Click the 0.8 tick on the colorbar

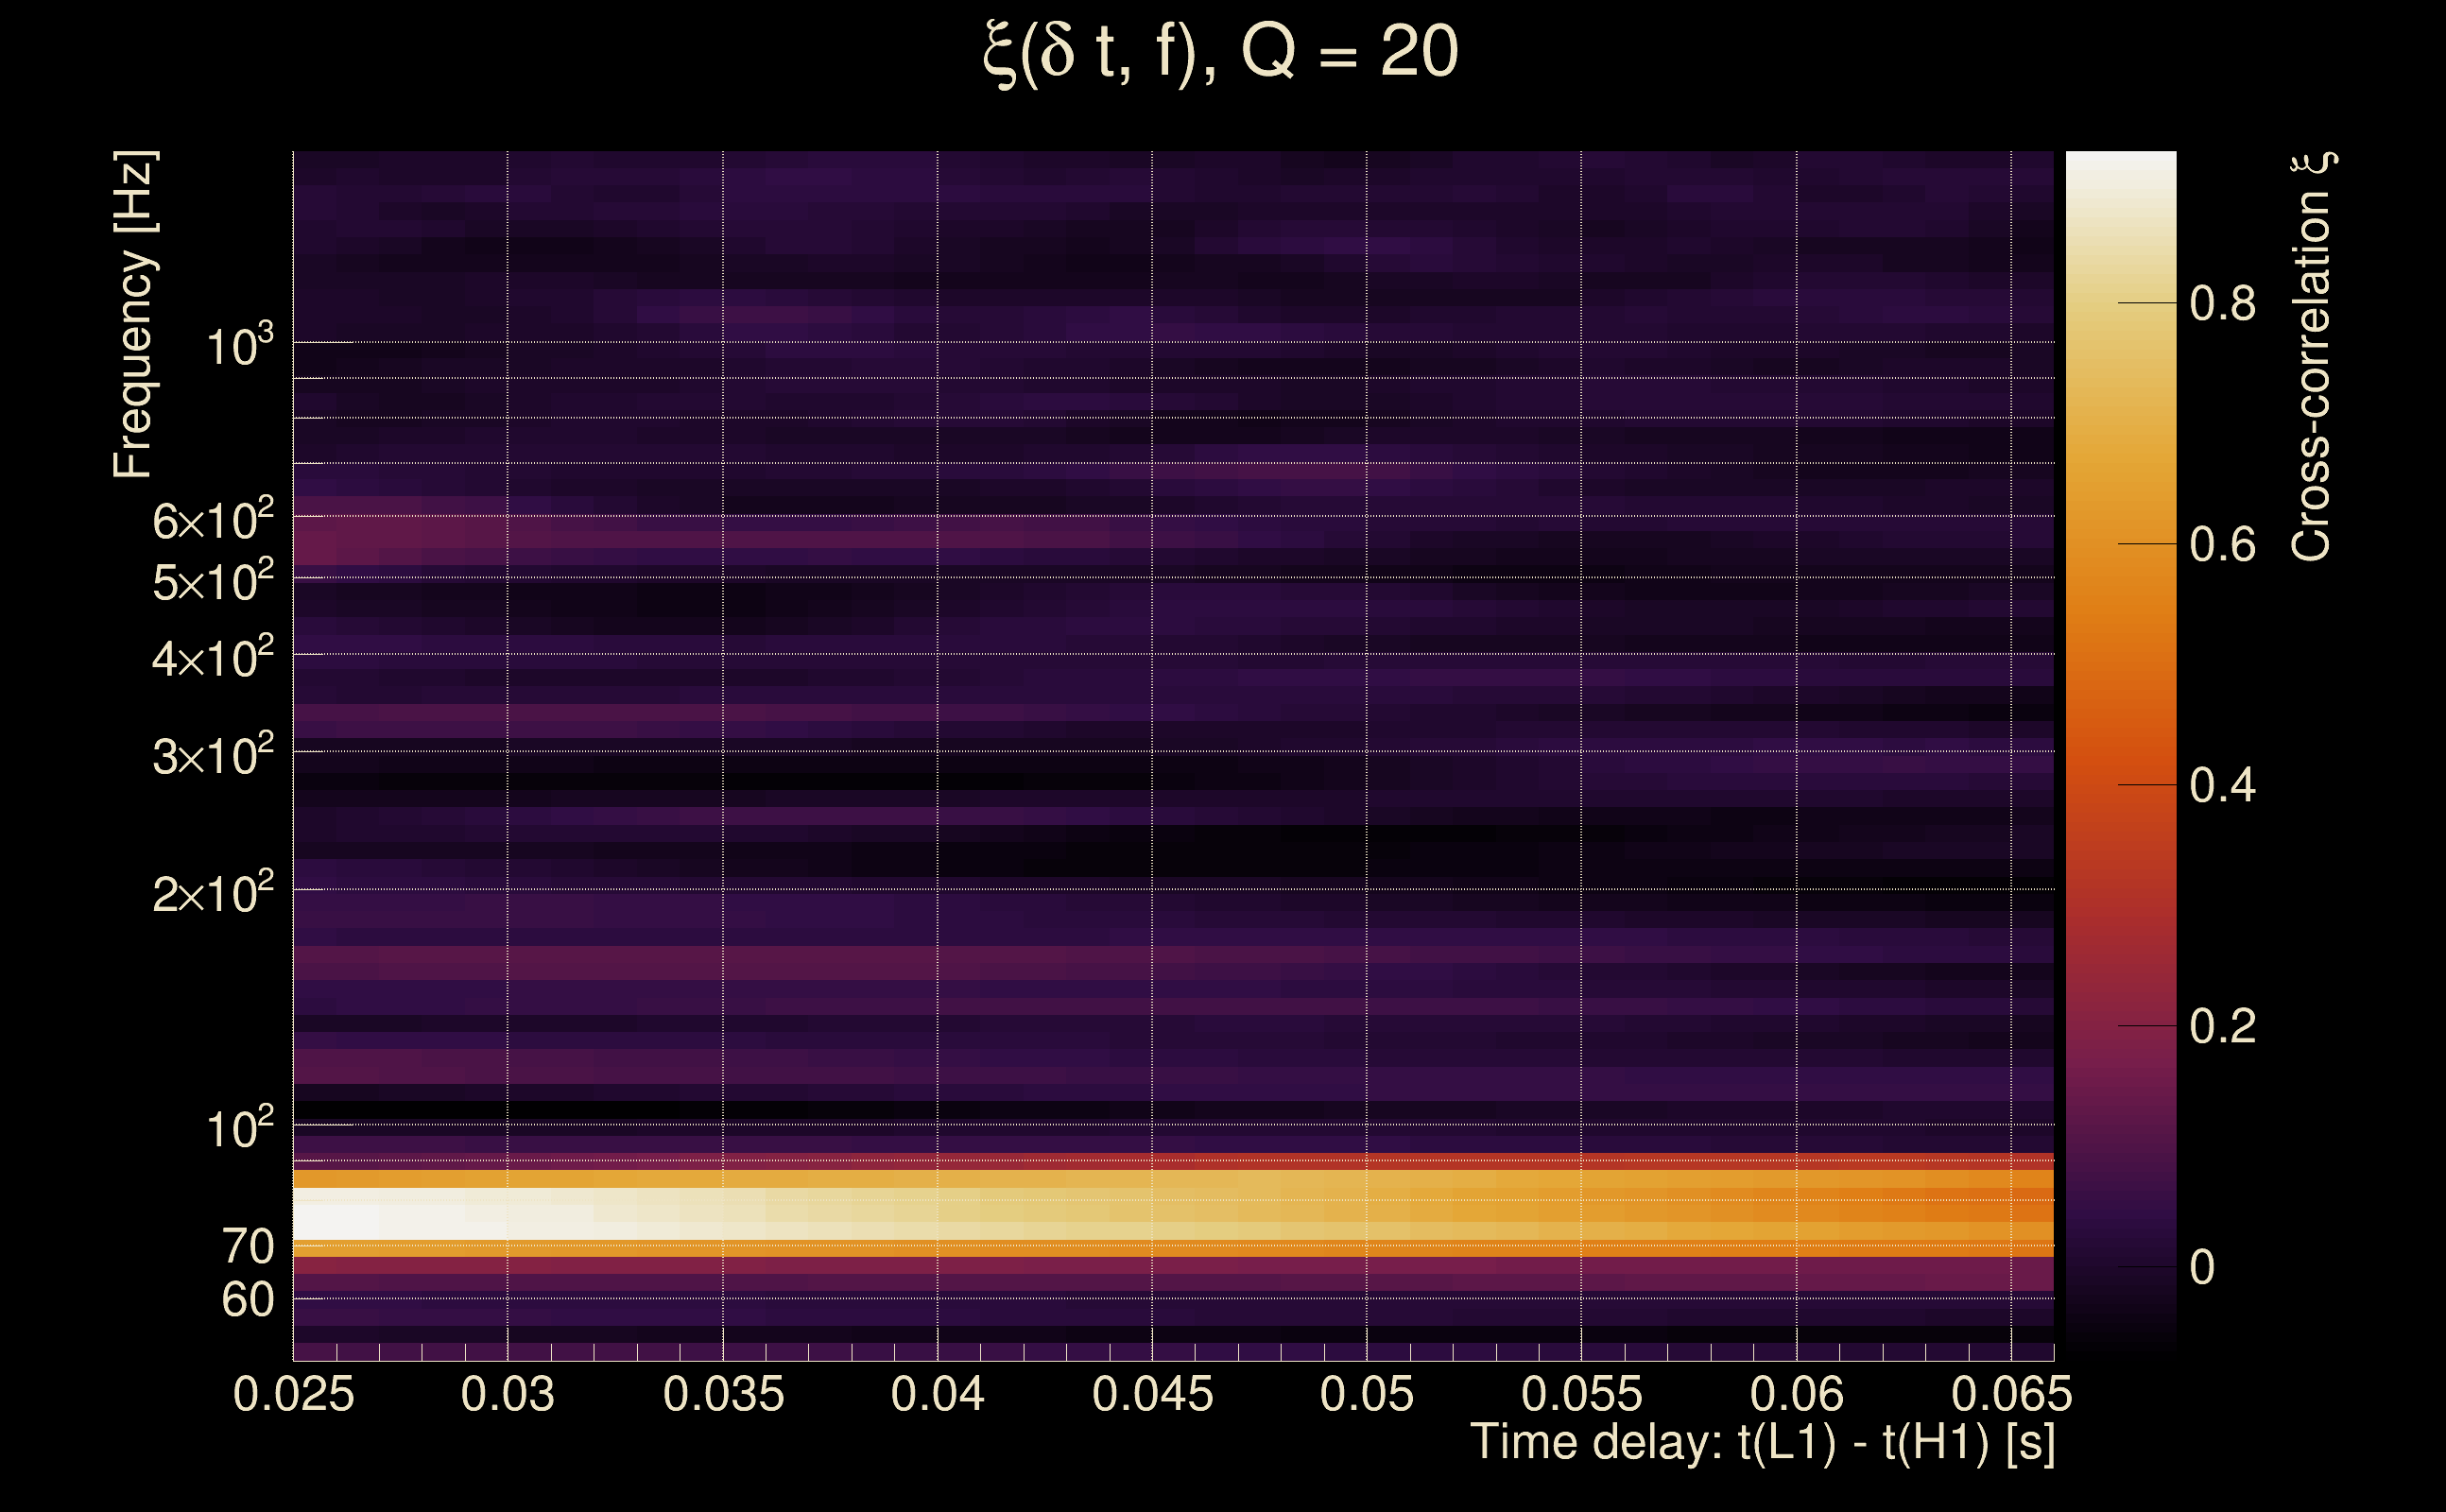pyautogui.click(x=2222, y=303)
